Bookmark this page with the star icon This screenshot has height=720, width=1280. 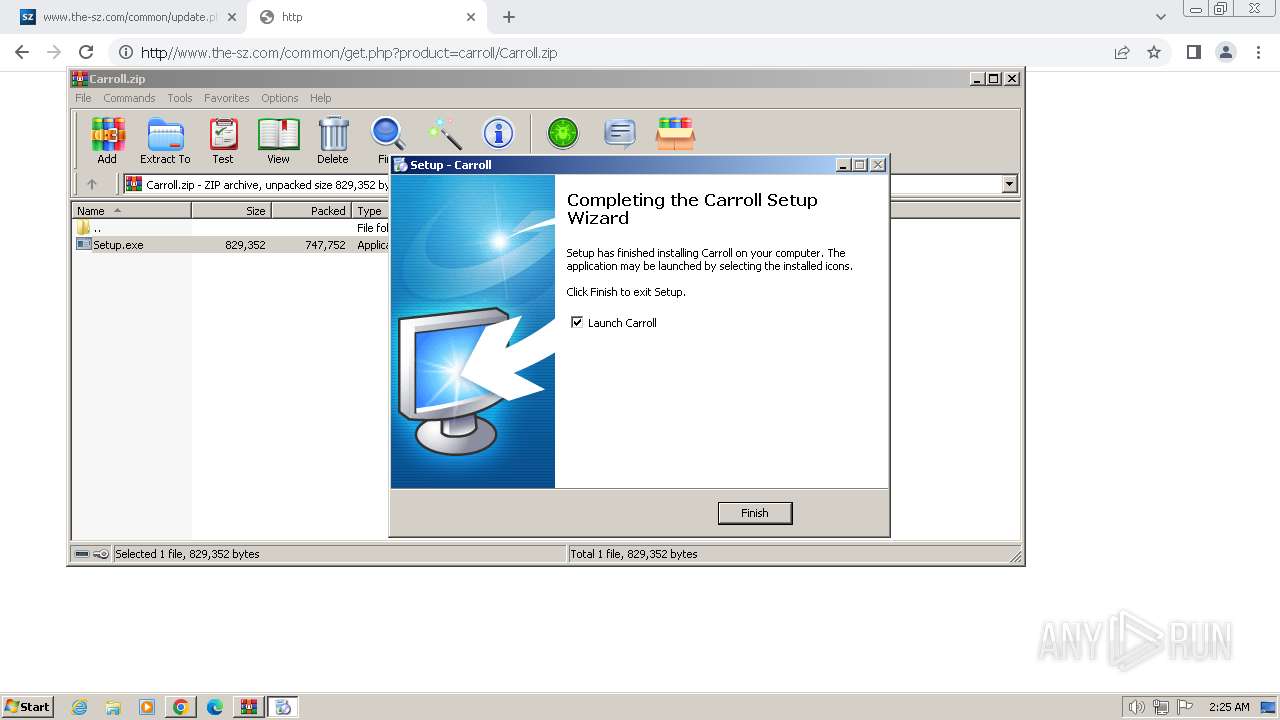tap(1154, 52)
